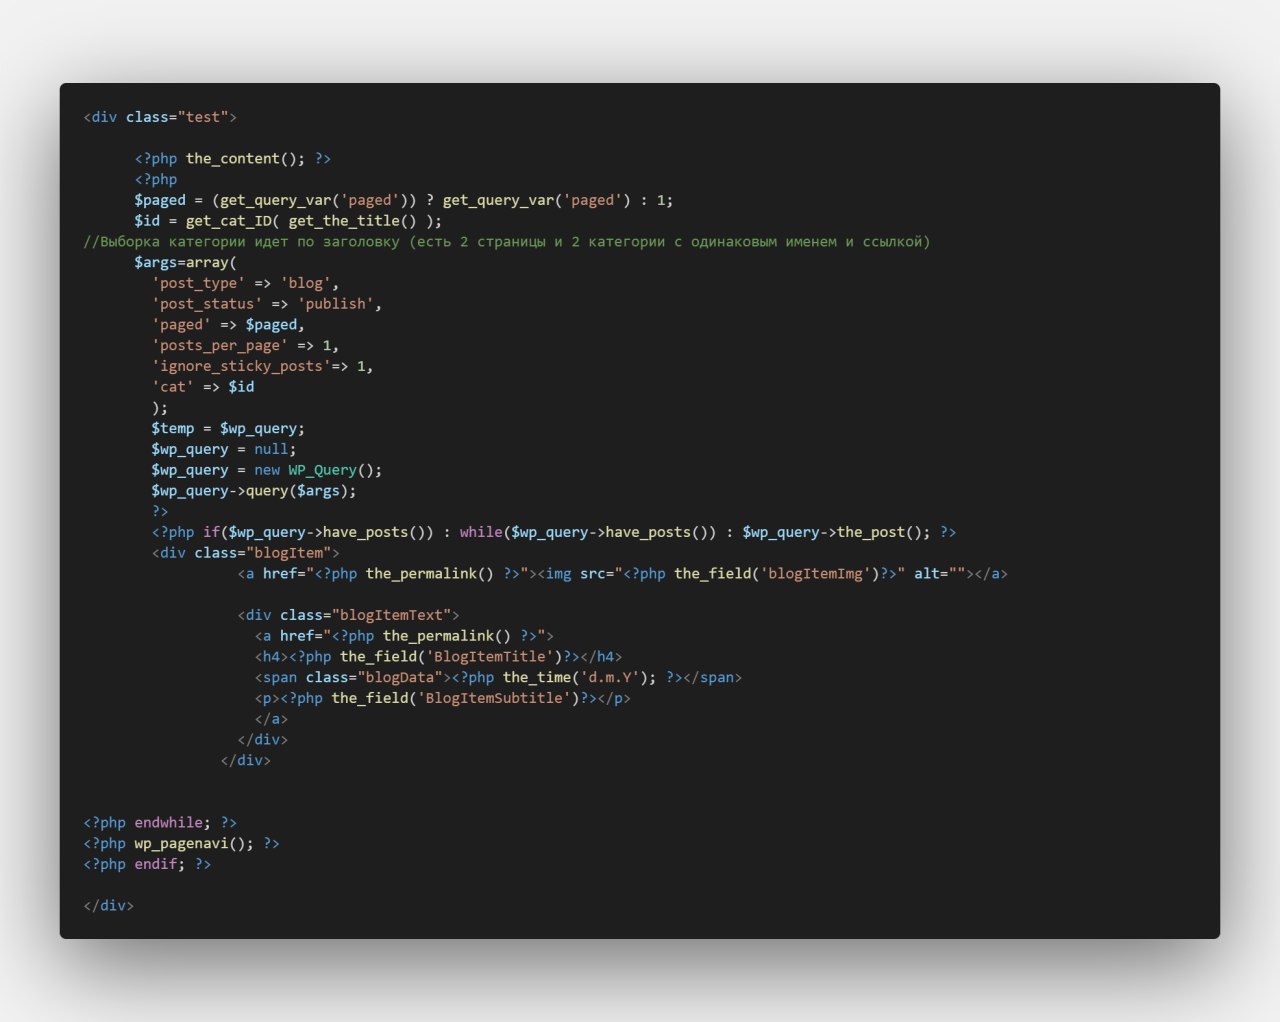Click the new WP_Query() line

point(267,470)
